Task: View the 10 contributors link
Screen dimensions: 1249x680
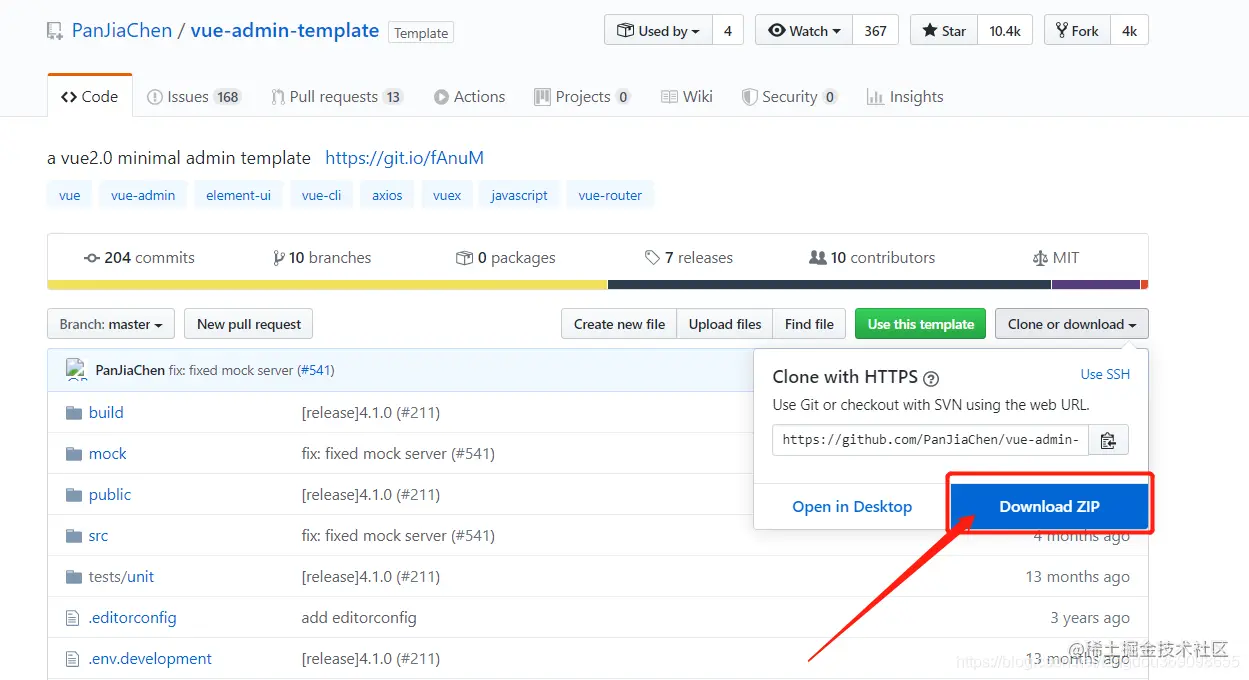Action: click(872, 258)
